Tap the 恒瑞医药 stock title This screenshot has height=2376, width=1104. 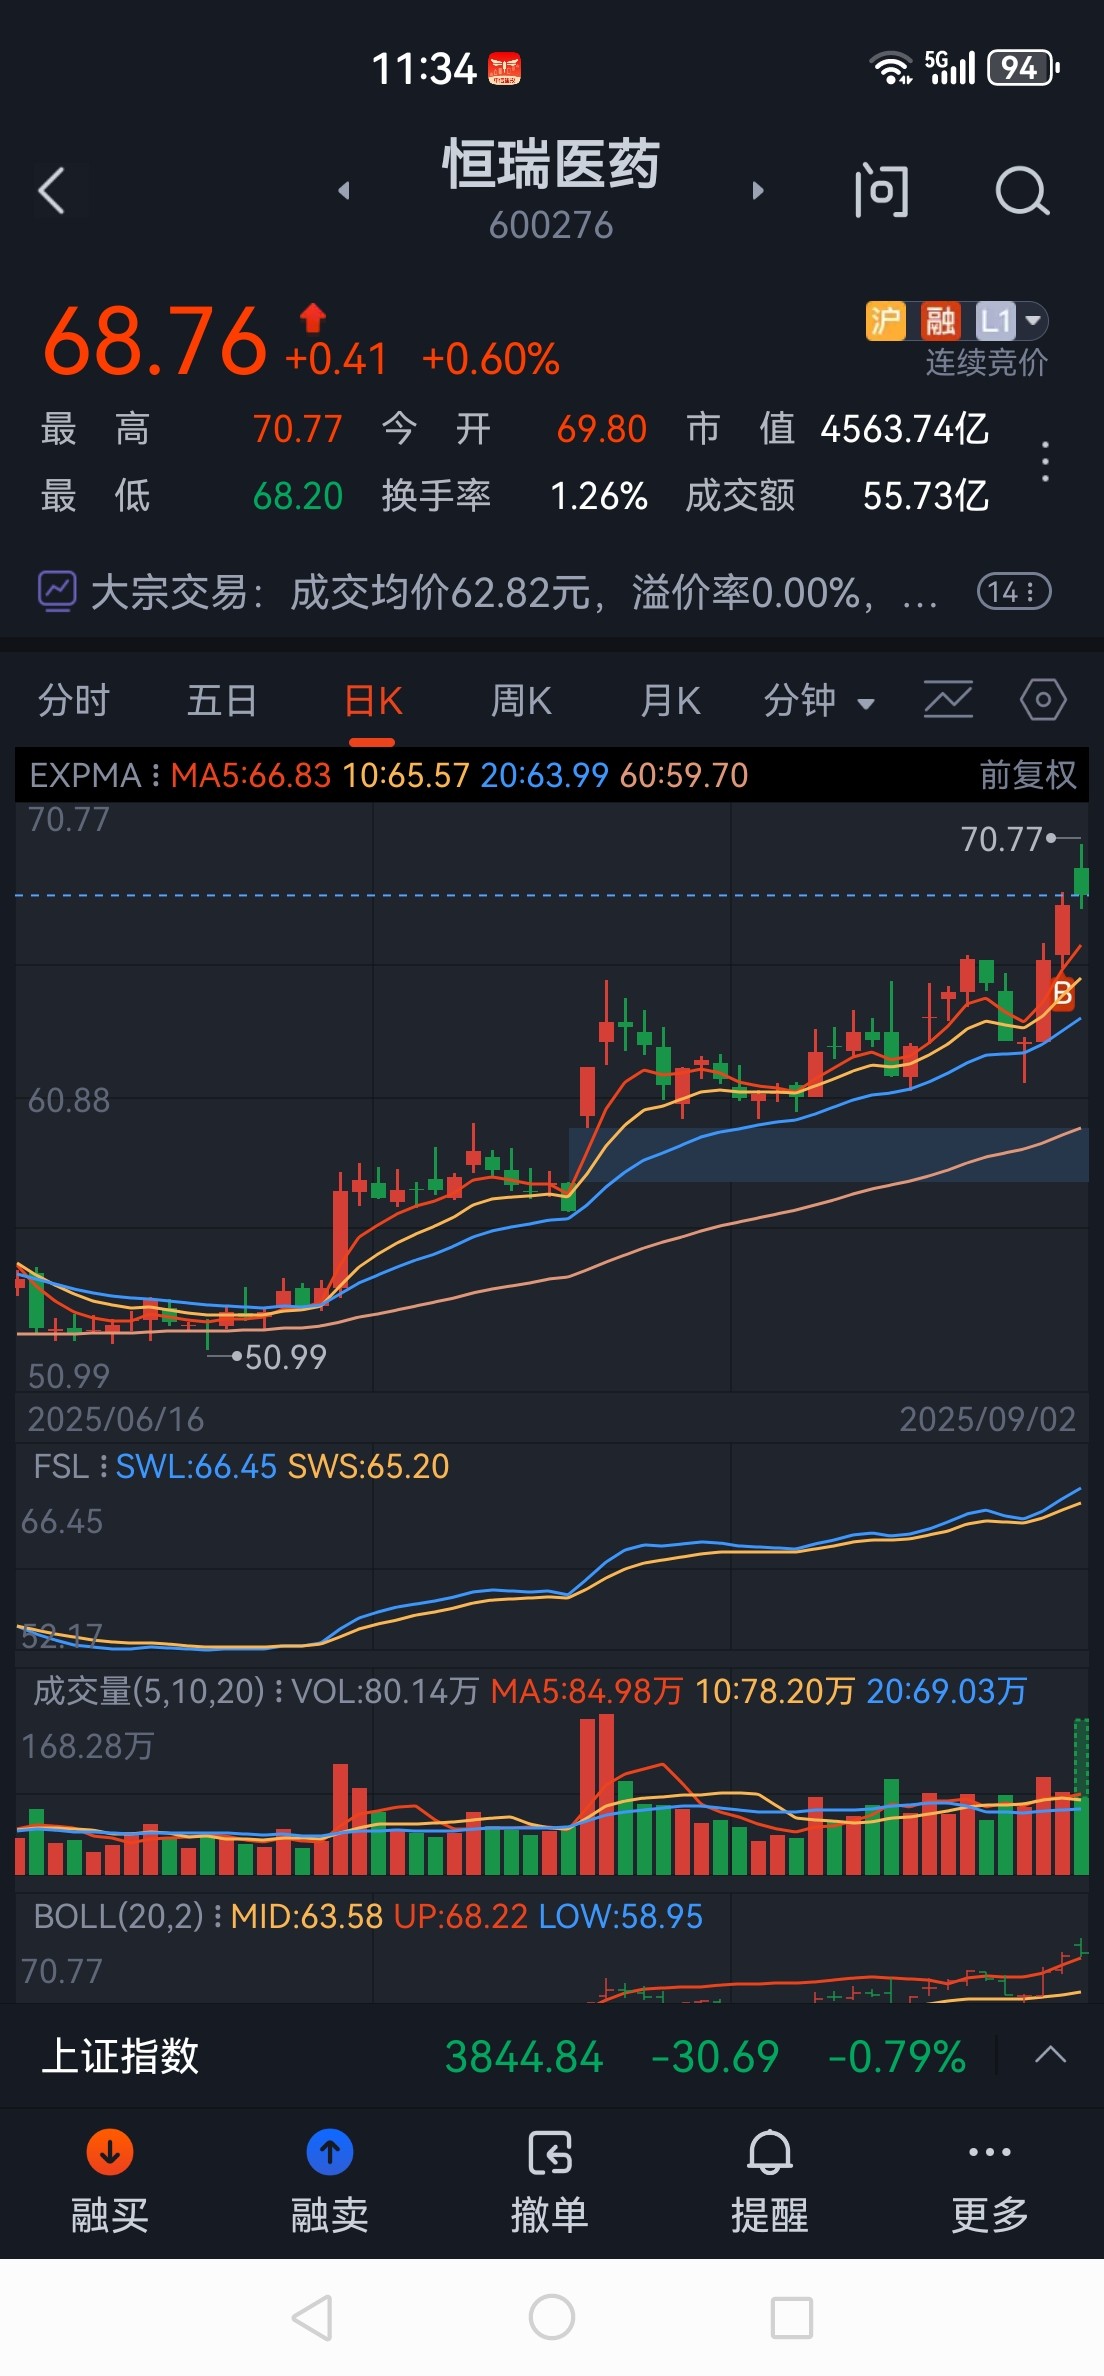552,164
